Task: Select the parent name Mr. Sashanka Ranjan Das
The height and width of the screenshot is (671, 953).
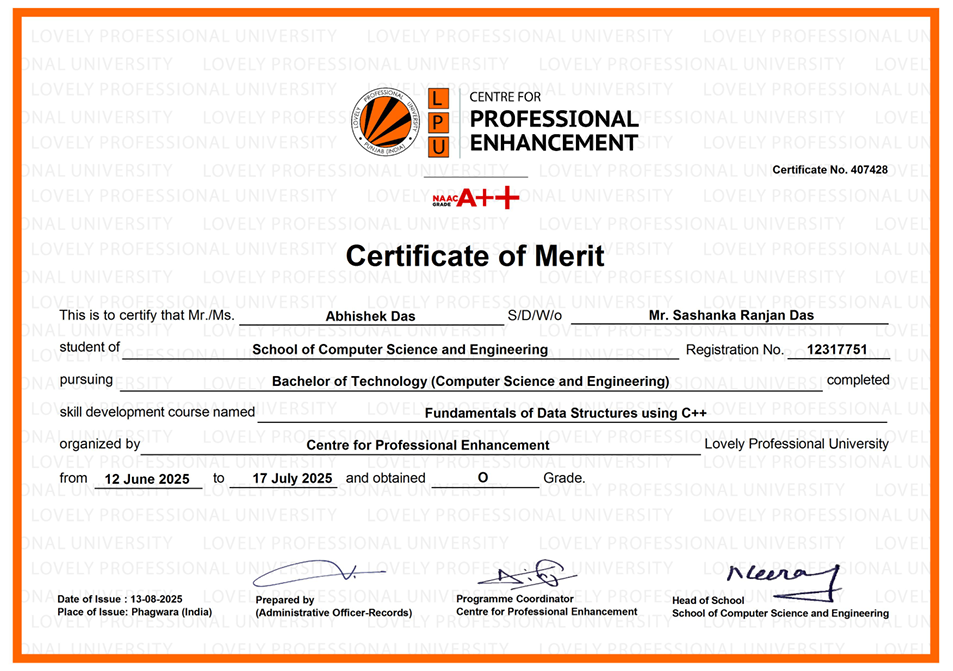Action: pos(731,315)
